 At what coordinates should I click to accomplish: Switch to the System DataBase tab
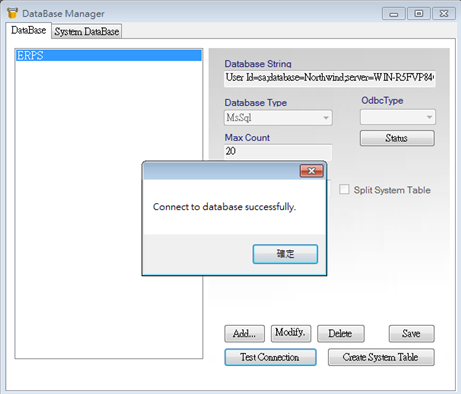click(87, 31)
